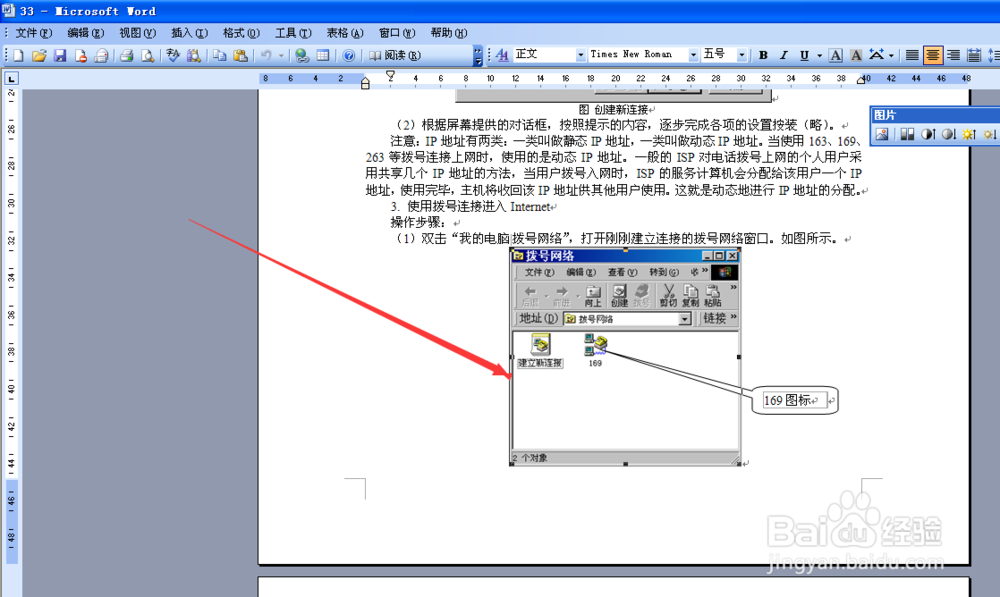Open Tables and Borders icon
This screenshot has height=597, width=1000.
(x=323, y=55)
